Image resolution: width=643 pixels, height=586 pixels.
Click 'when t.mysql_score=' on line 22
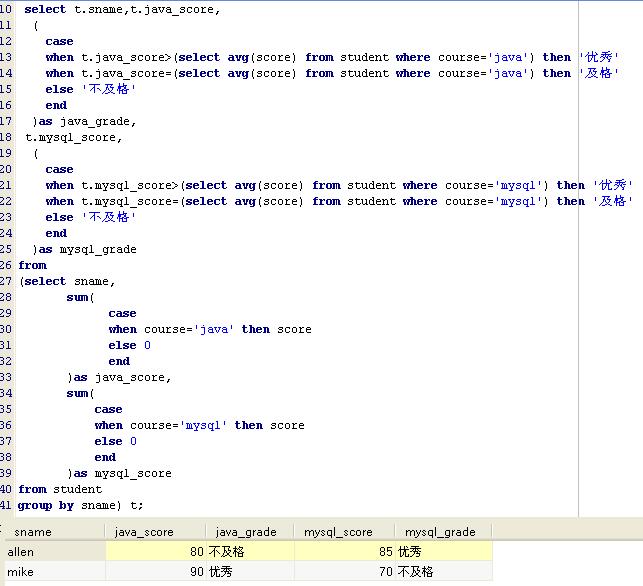coord(112,201)
